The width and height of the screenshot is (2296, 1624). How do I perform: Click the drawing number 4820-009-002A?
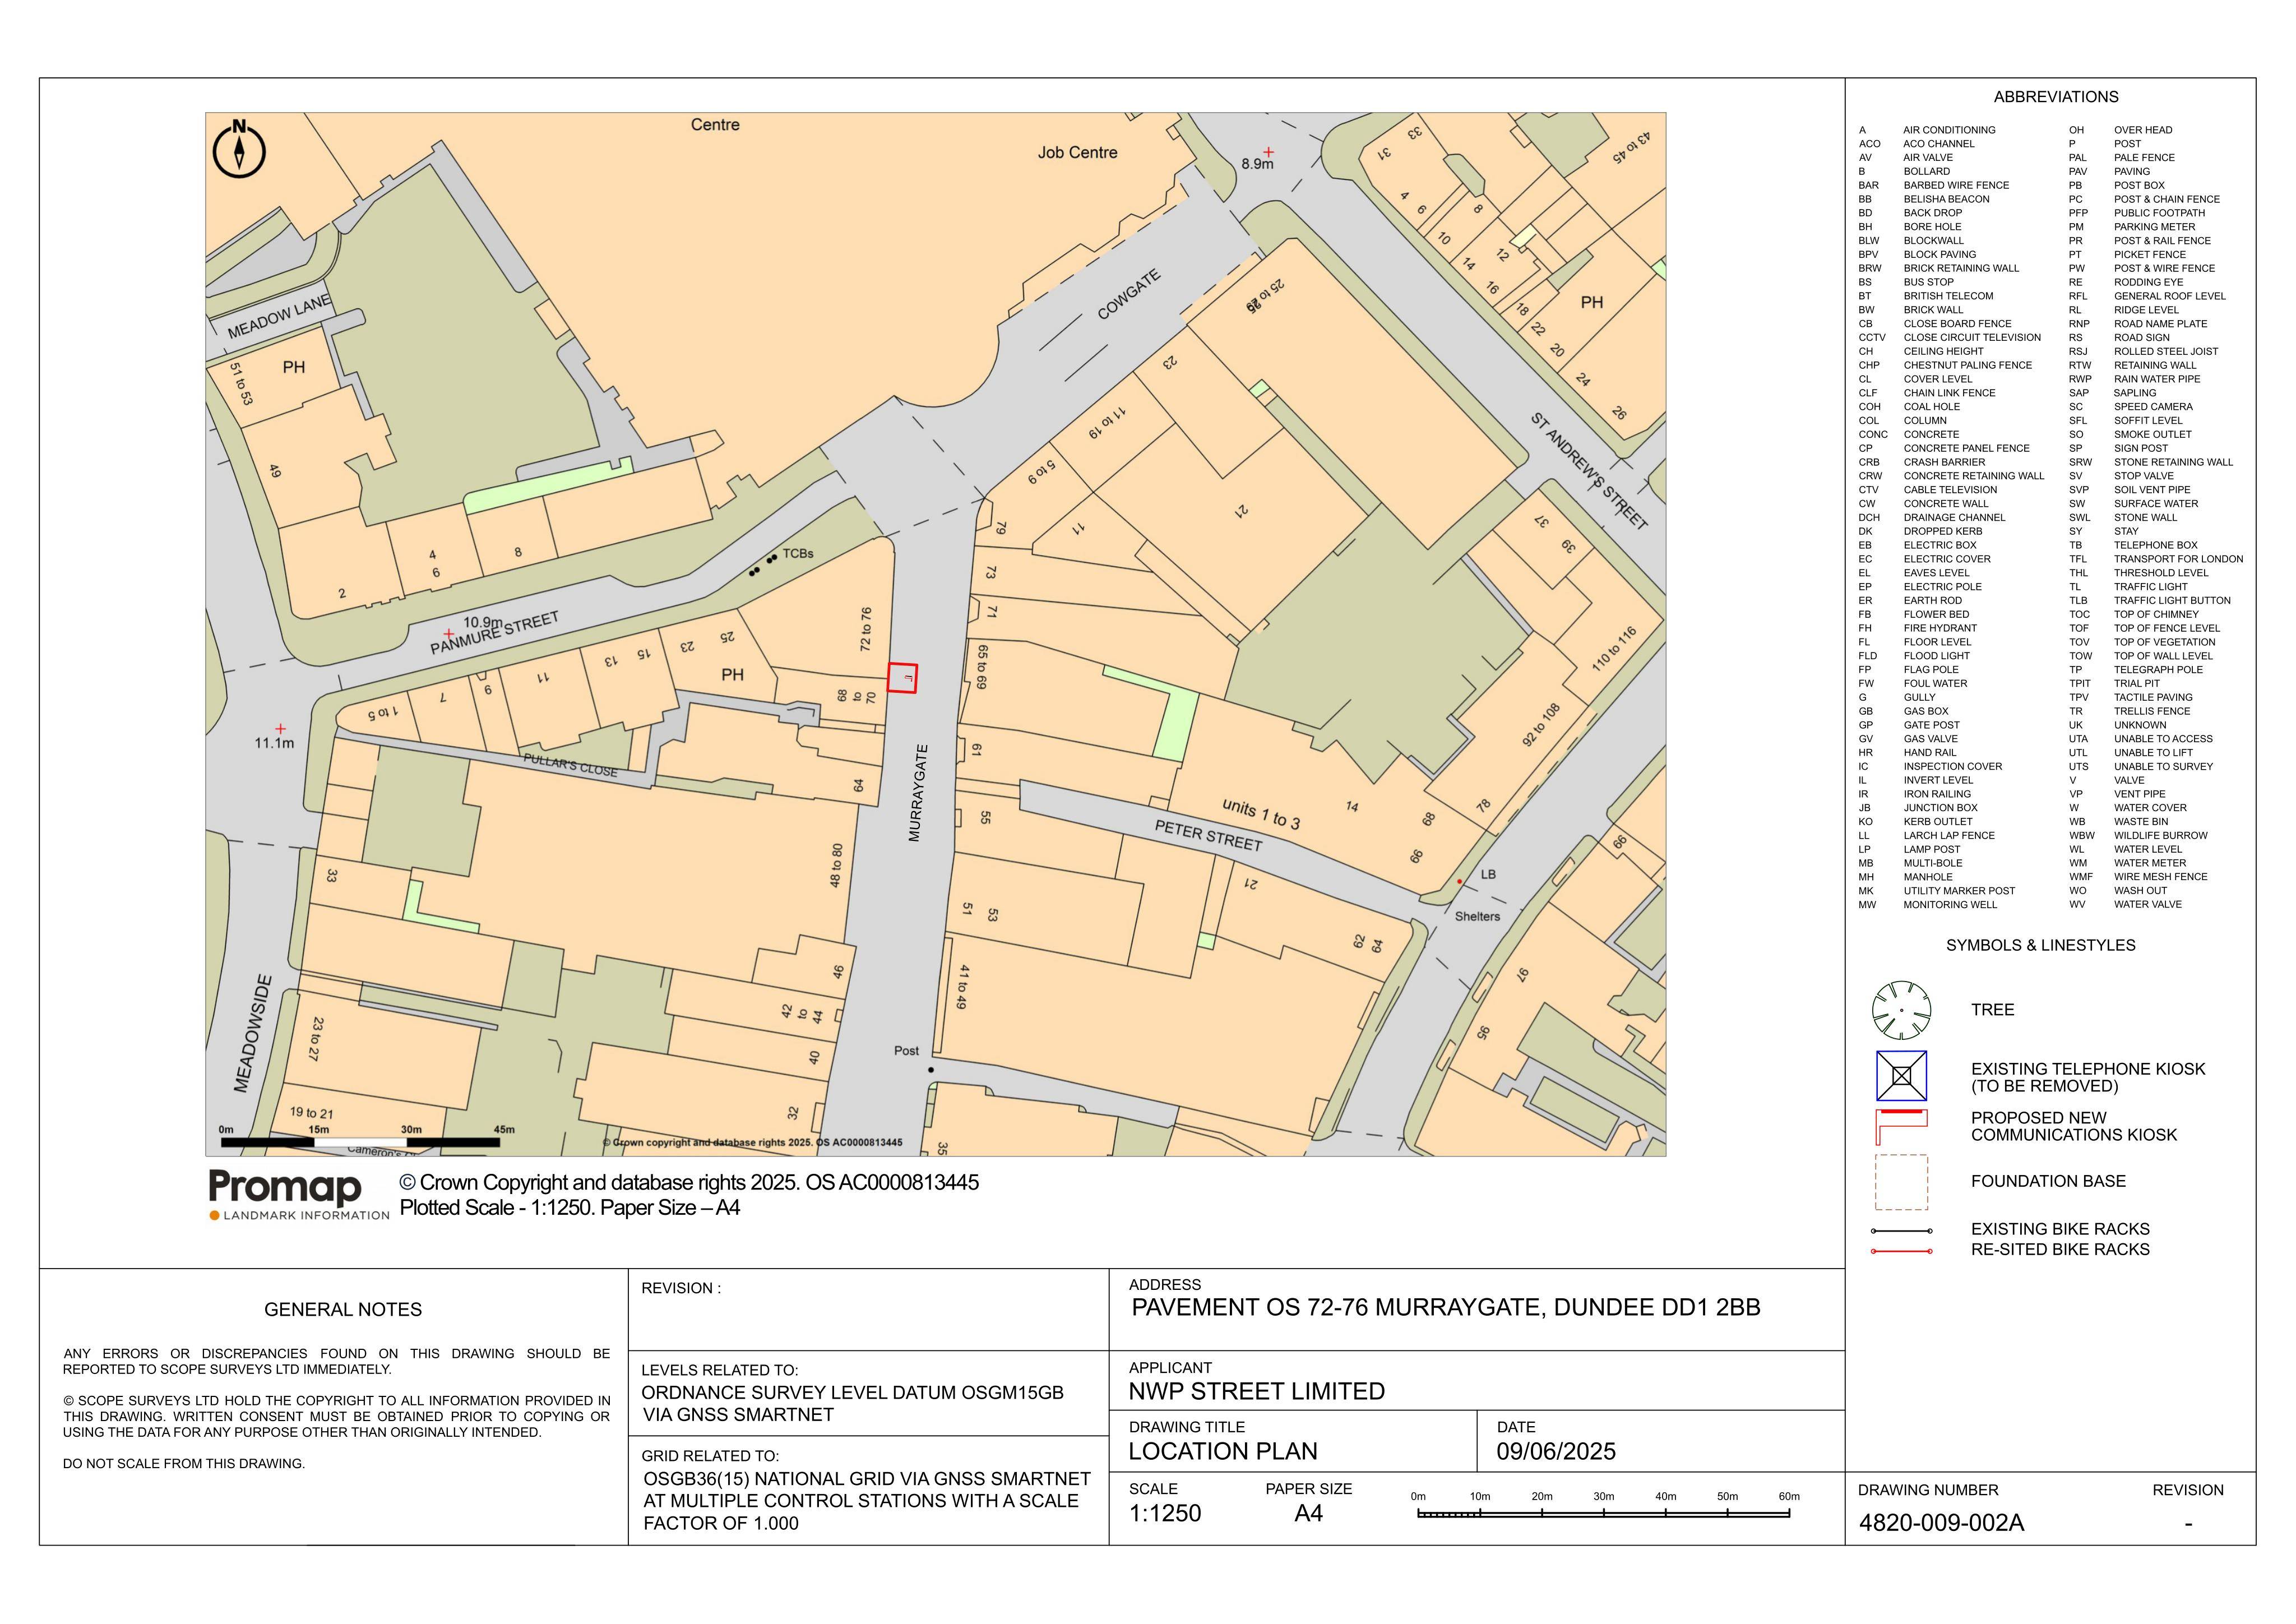coord(1941,1523)
